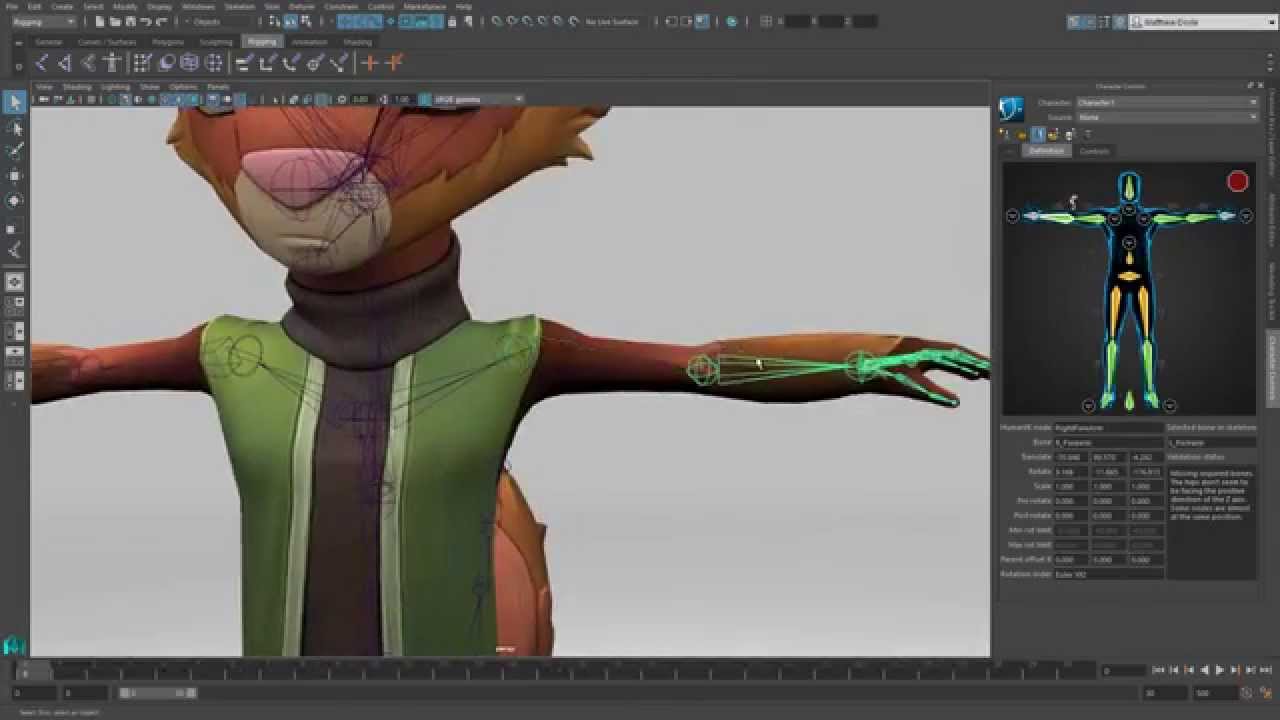
Task: Click the Translate X value field
Action: (x=1071, y=457)
